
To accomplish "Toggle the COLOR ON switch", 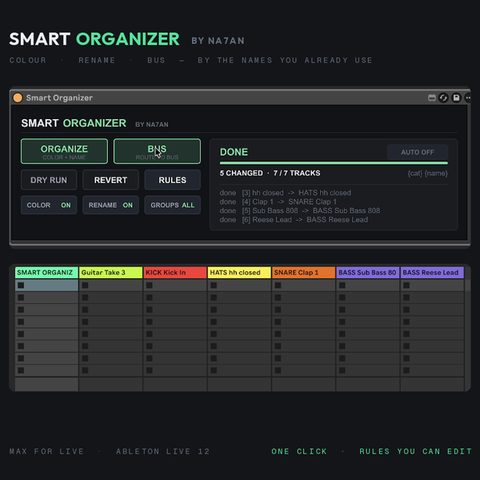I will [49, 205].
